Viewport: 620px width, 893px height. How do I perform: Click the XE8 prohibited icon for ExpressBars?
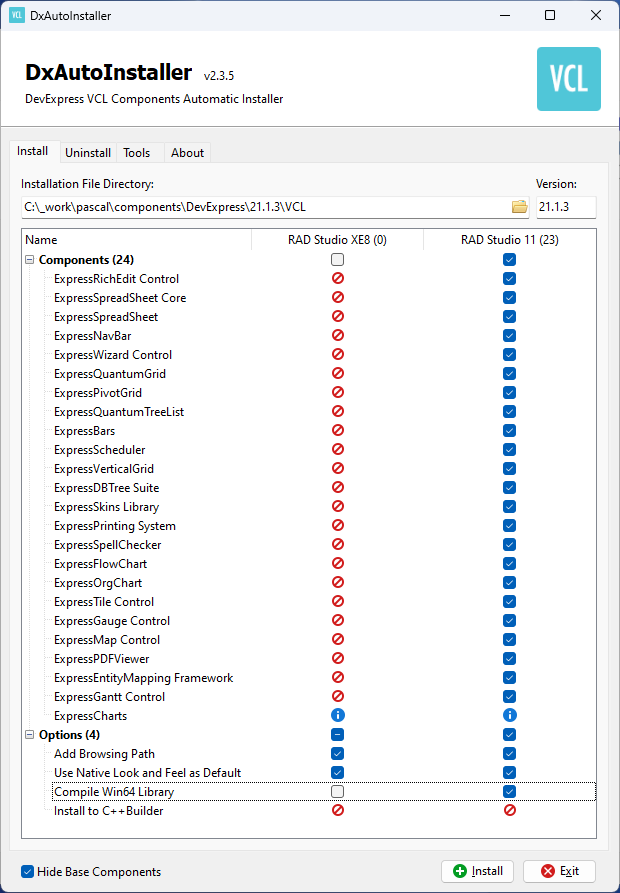coord(338,431)
